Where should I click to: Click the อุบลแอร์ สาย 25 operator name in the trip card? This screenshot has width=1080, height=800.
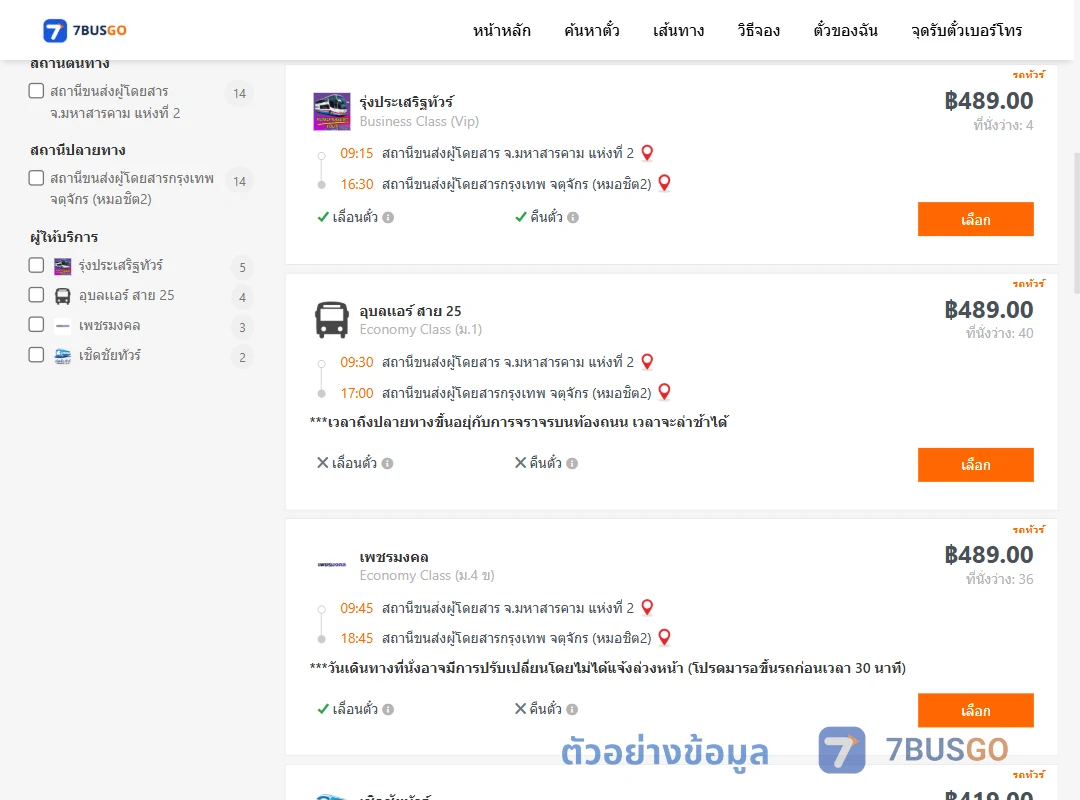point(411,311)
